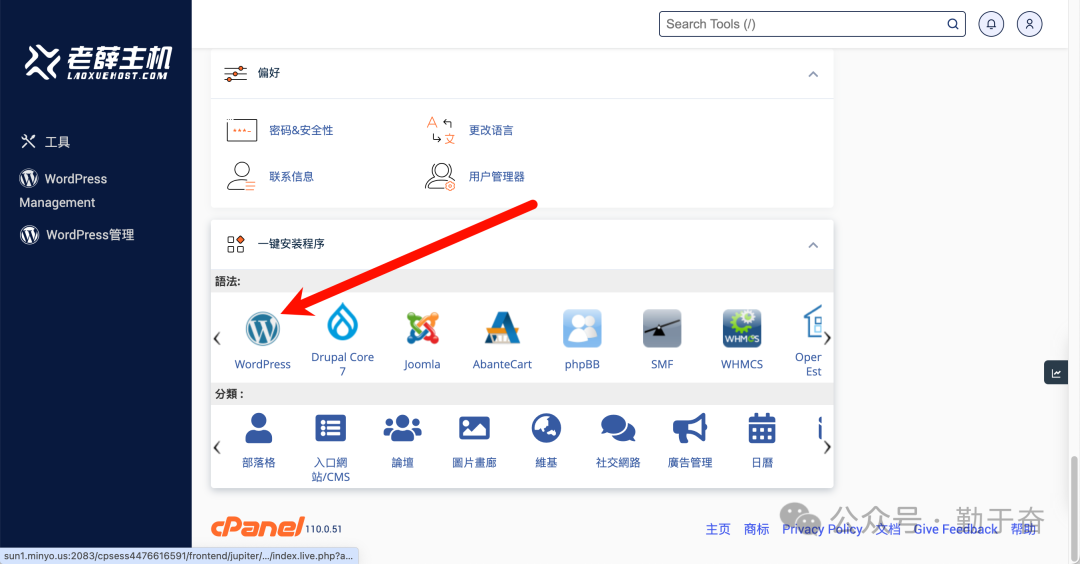
Task: Select the WHMCS installer icon
Action: (x=742, y=329)
